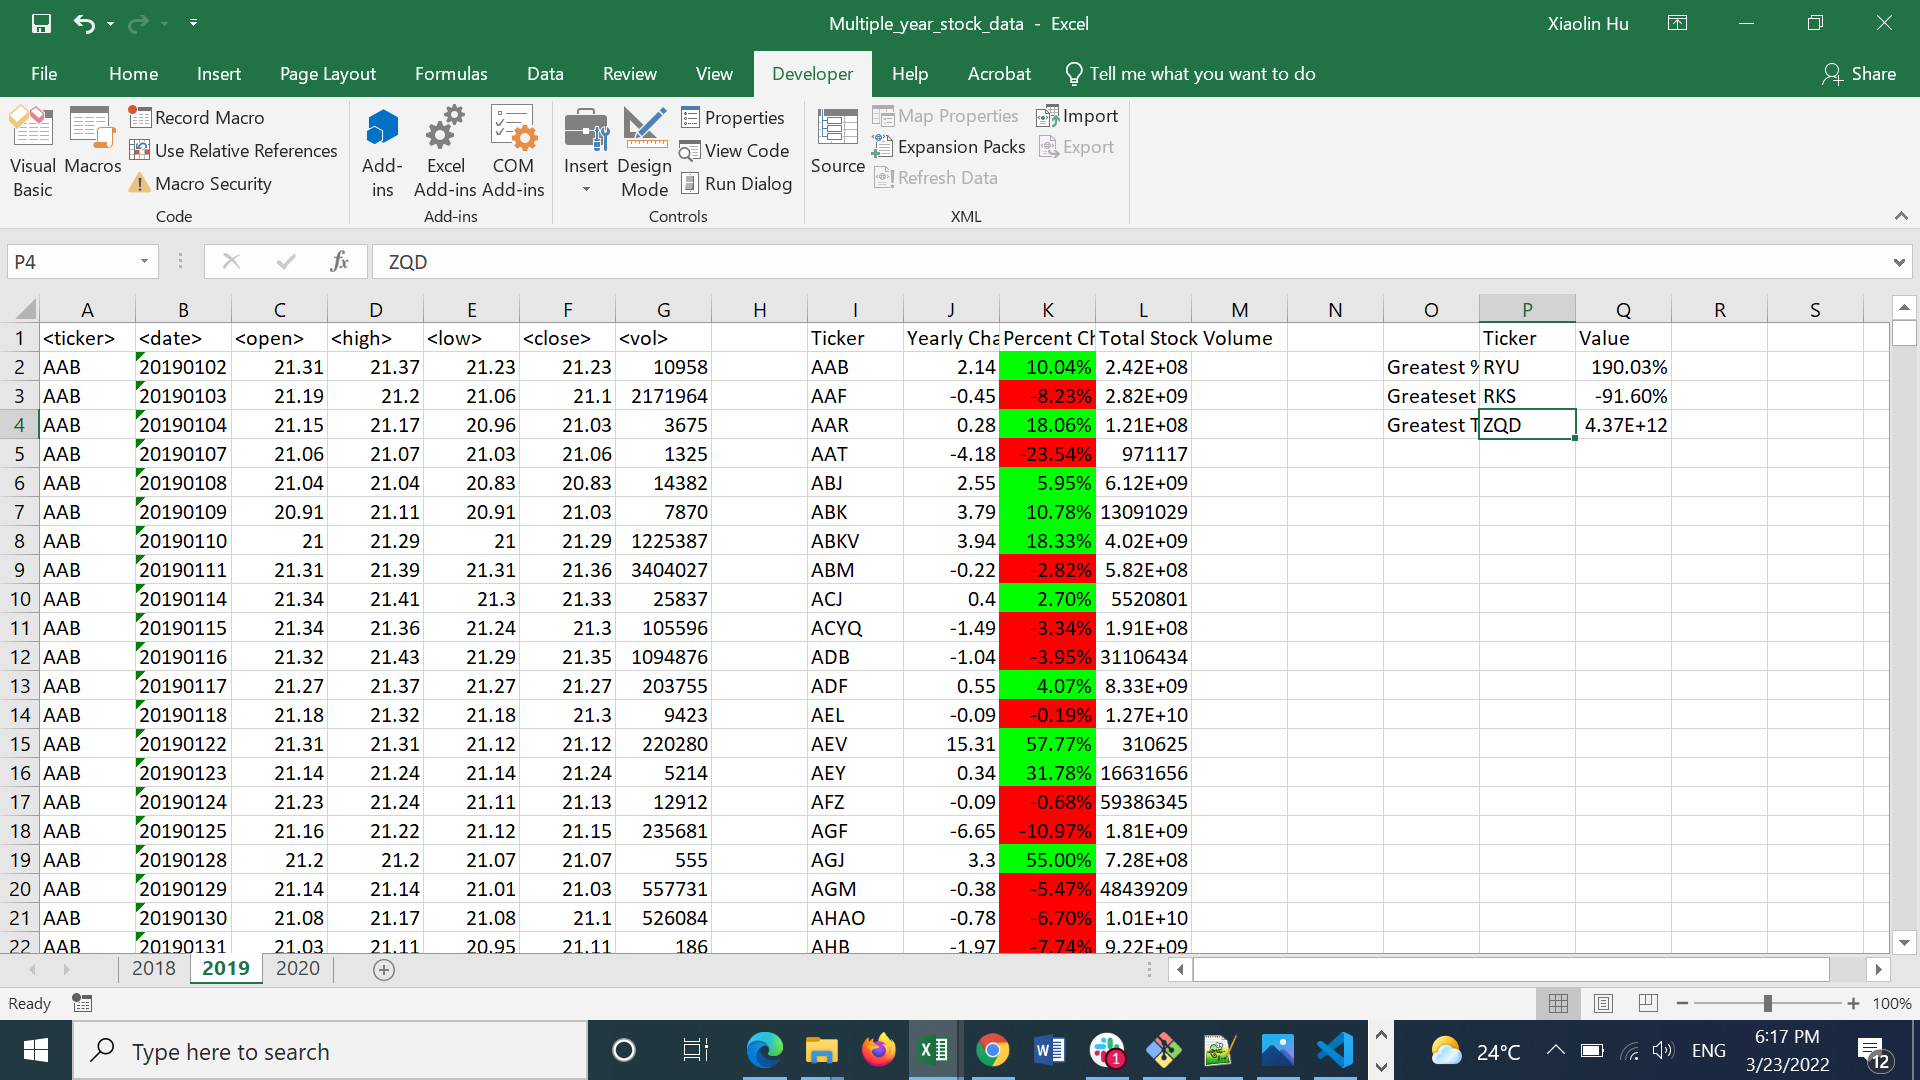Switch to the 2020 sheet tab
The height and width of the screenshot is (1080, 1920).
pyautogui.click(x=297, y=968)
